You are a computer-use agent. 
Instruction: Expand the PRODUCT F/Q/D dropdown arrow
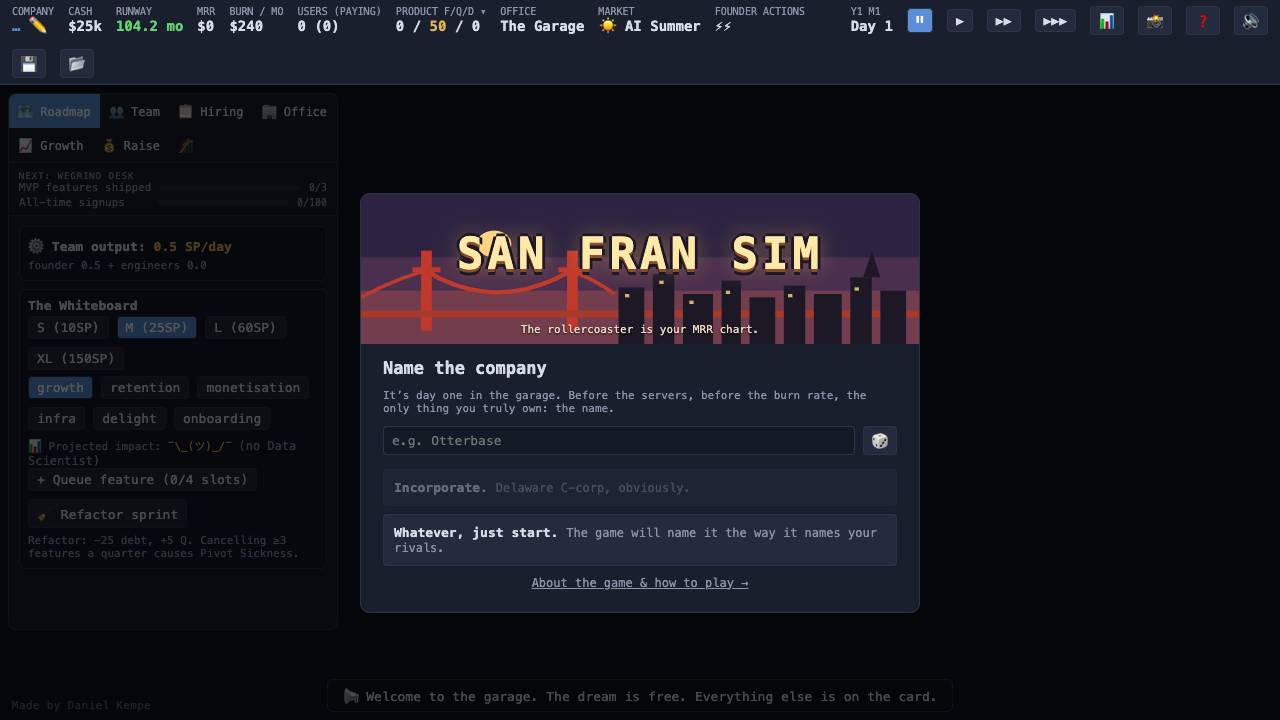pos(483,12)
